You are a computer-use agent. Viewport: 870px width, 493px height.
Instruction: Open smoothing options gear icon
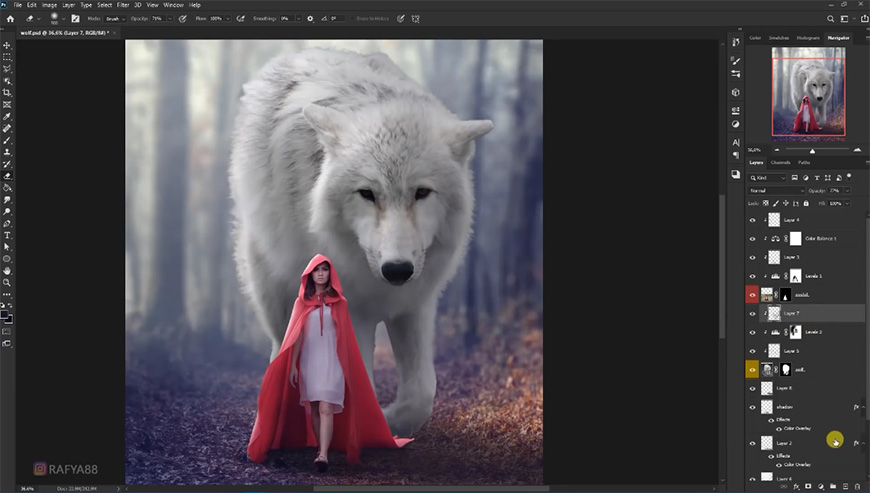coord(310,19)
